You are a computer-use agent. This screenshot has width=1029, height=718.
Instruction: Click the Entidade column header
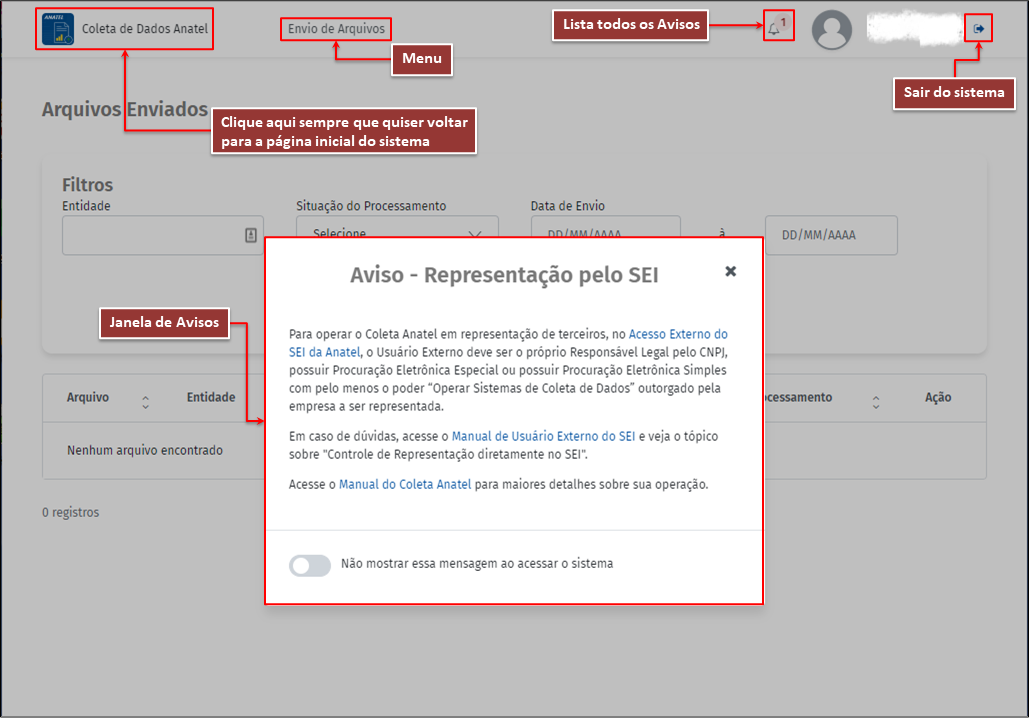tap(211, 397)
